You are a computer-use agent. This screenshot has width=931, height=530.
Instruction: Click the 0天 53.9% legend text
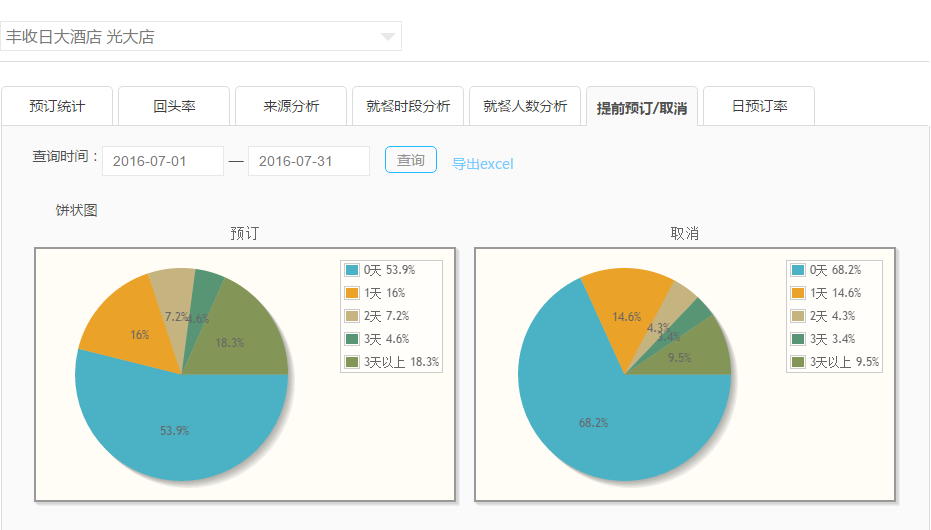390,270
